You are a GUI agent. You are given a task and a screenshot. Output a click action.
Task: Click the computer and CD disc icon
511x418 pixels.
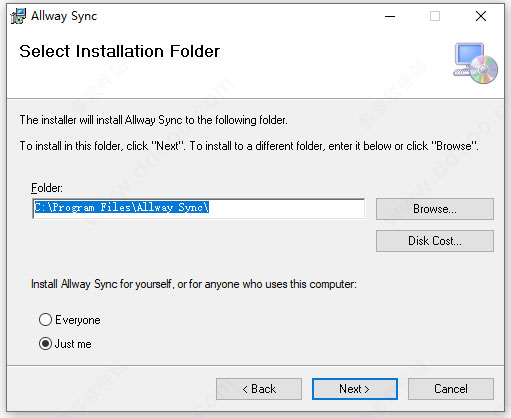[x=476, y=63]
